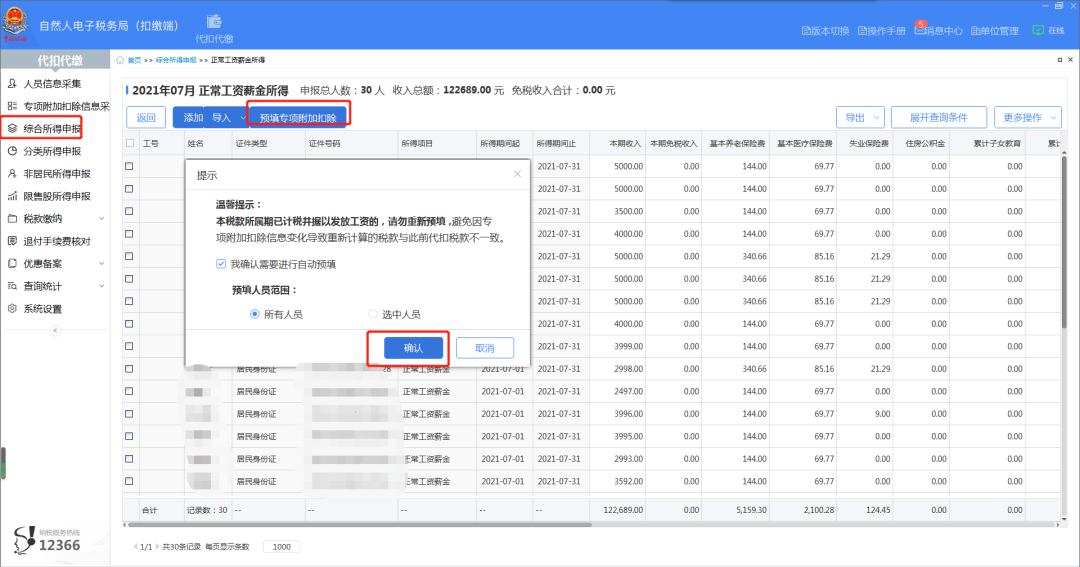Click the cell with income 3996.00

point(617,413)
